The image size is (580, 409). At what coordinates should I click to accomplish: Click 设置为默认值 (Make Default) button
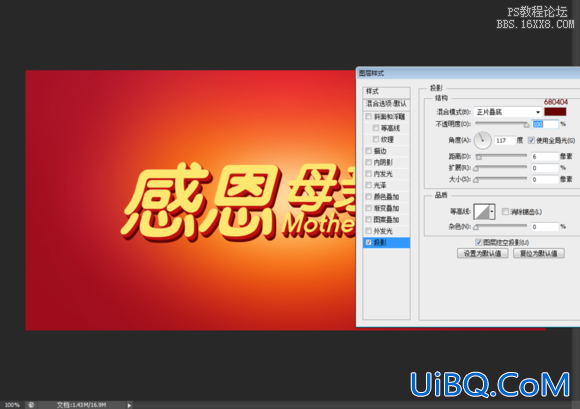482,253
